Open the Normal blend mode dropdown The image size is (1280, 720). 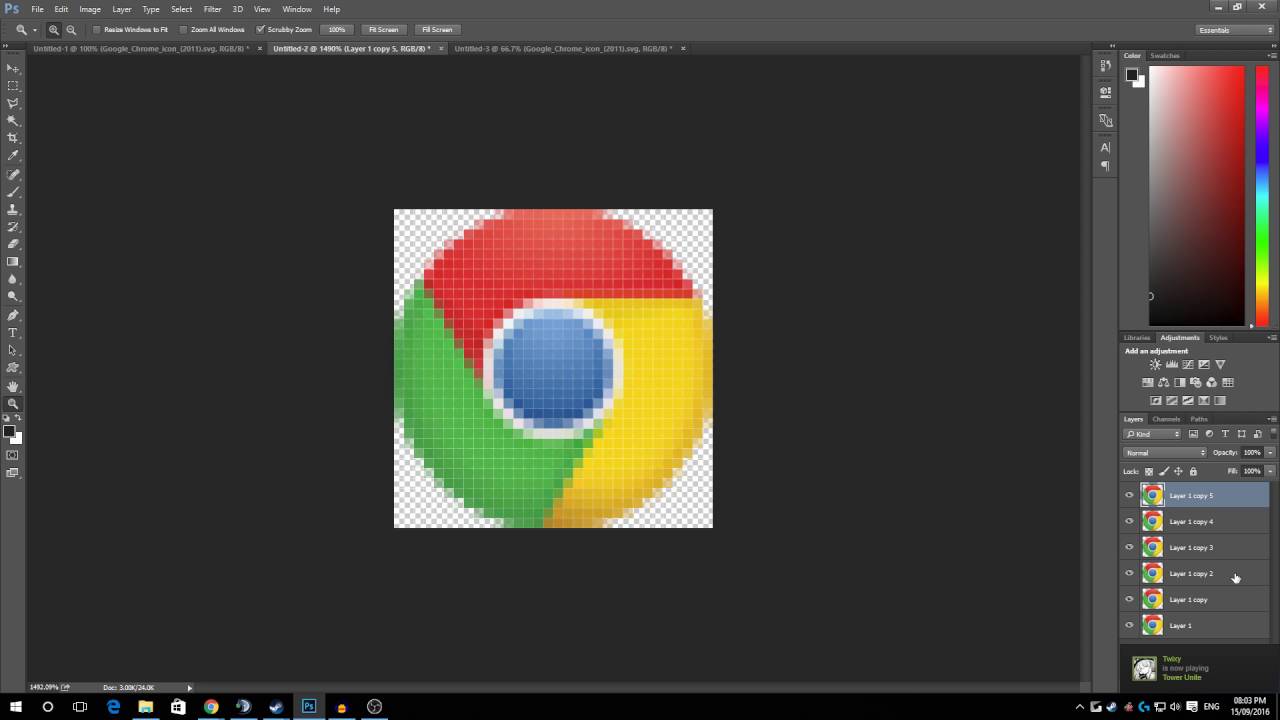1165,453
